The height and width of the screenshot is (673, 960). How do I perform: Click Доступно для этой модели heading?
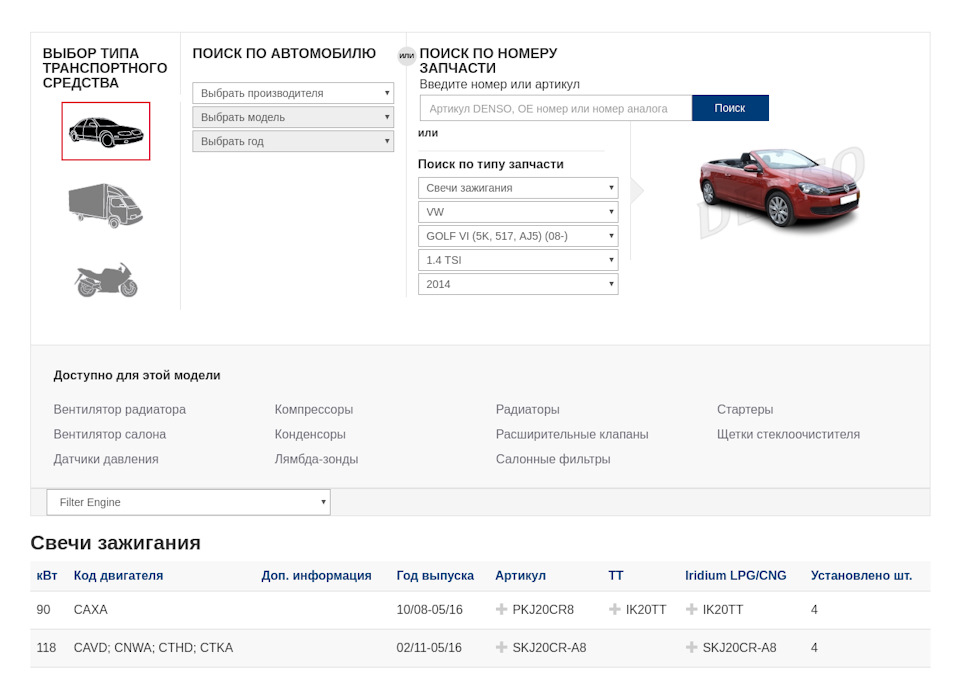[x=137, y=375]
